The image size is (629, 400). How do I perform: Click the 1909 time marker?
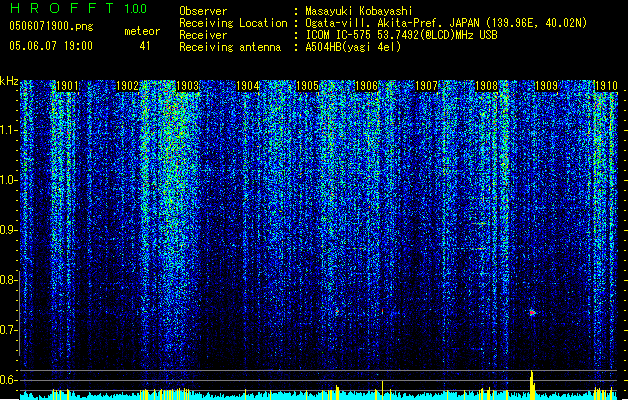coord(546,86)
